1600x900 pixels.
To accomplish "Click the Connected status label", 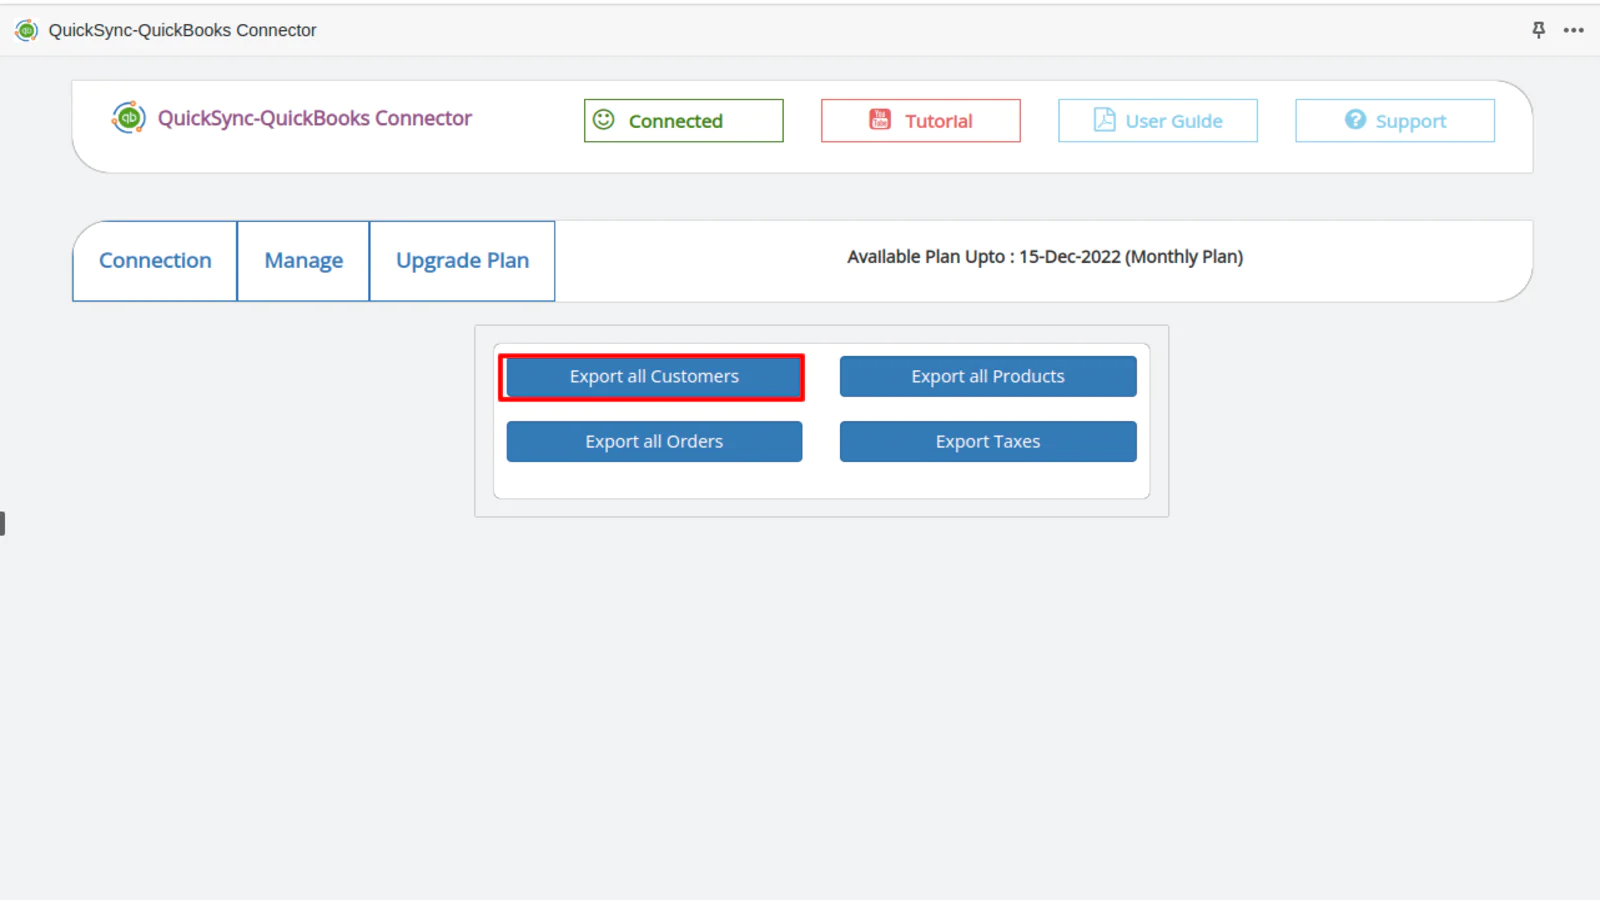I will click(x=675, y=121).
